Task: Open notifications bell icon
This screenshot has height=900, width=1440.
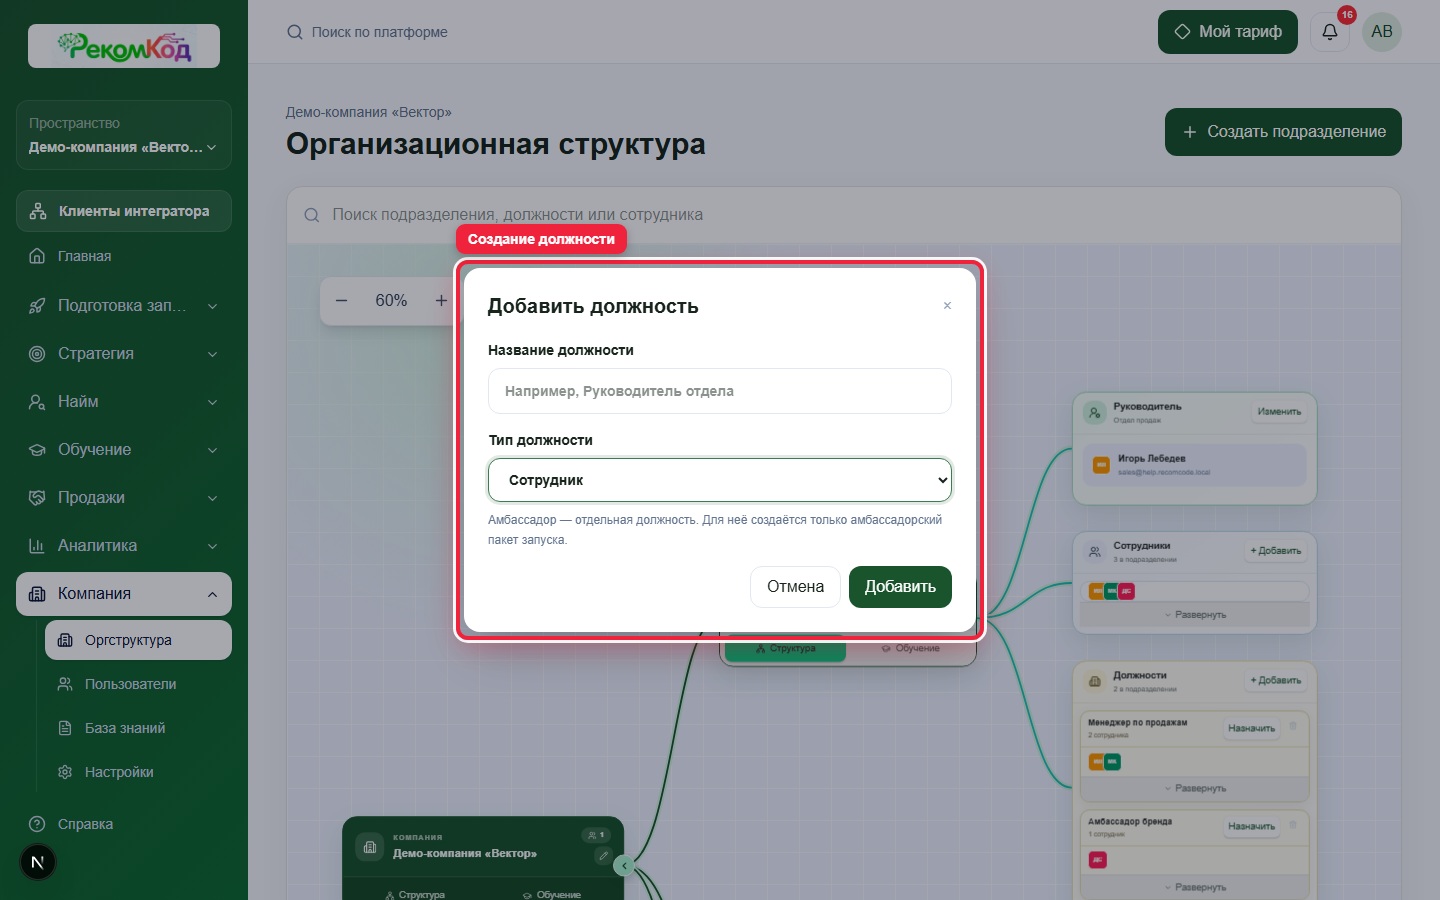Action: [1330, 32]
